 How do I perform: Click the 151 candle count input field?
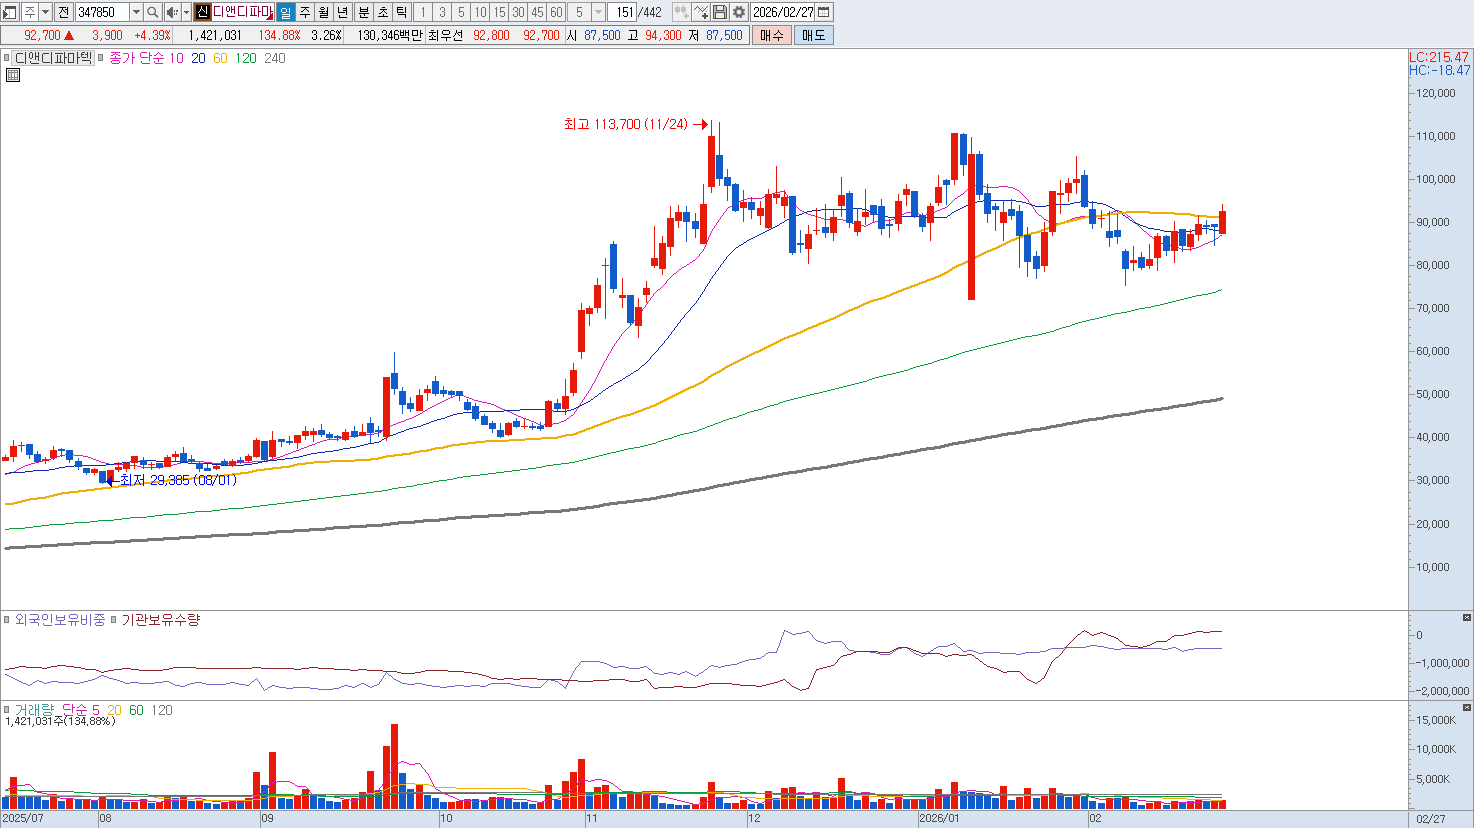tap(625, 12)
